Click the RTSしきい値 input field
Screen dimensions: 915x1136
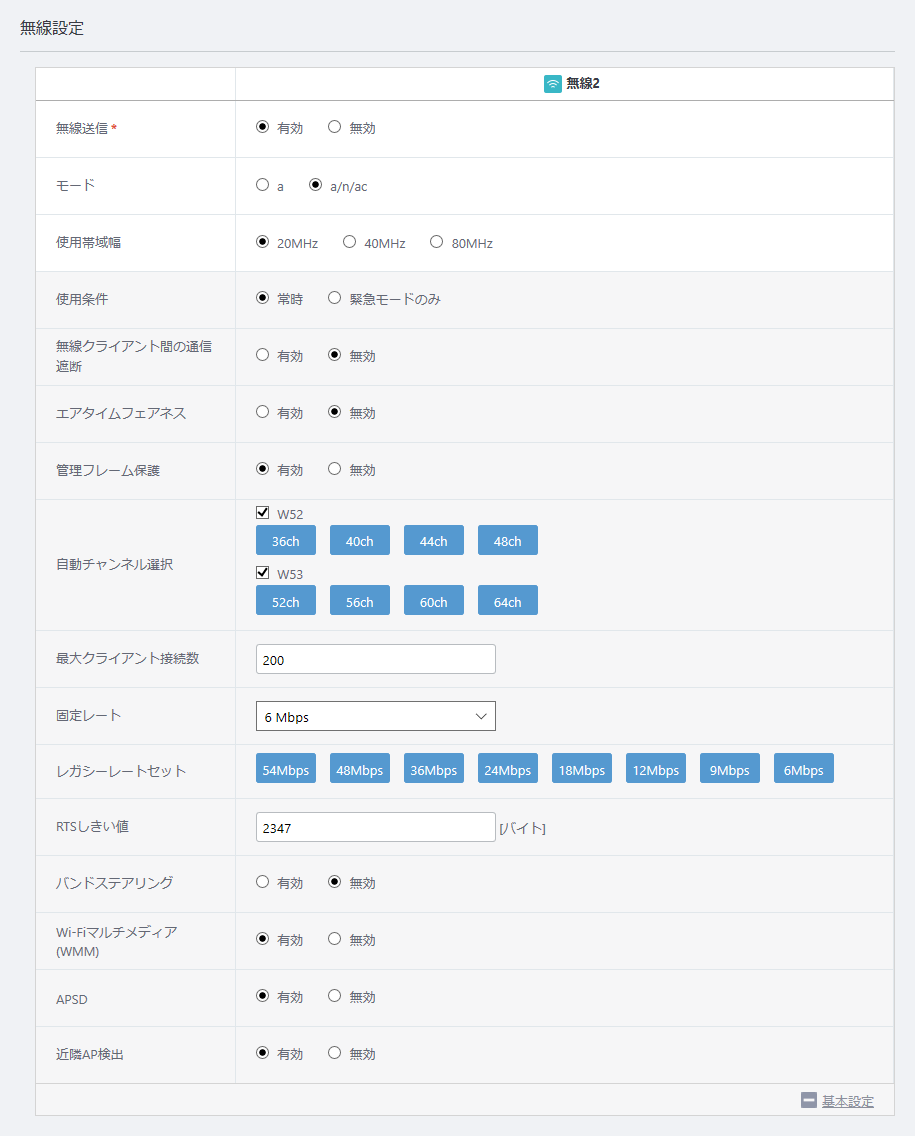point(375,827)
